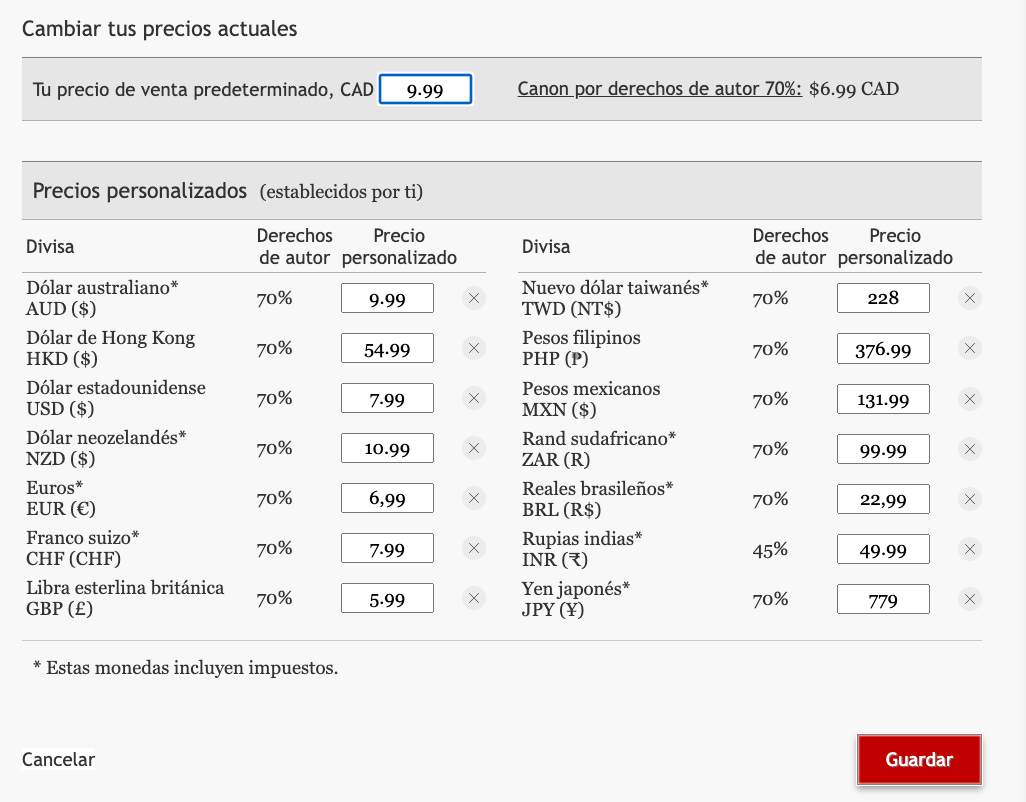Image resolution: width=1026 pixels, height=802 pixels.
Task: Remove the Euros custom price
Action: [473, 498]
